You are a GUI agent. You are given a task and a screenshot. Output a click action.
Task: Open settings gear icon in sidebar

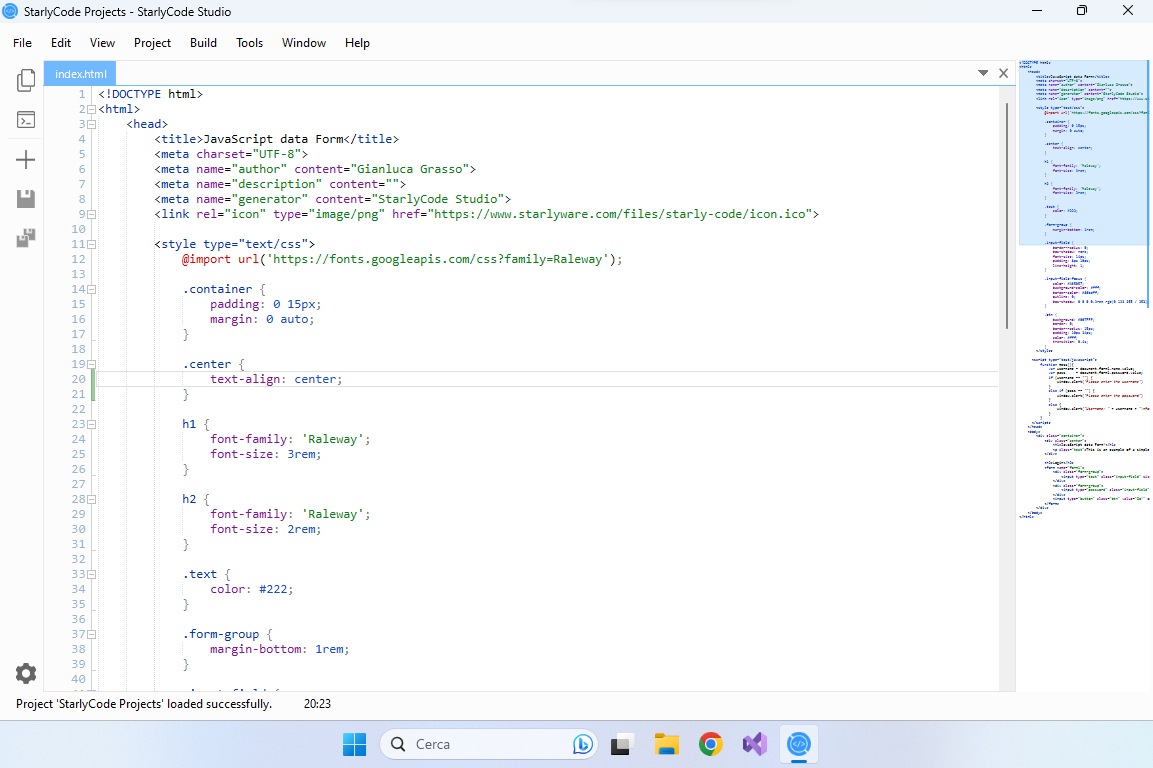point(26,673)
